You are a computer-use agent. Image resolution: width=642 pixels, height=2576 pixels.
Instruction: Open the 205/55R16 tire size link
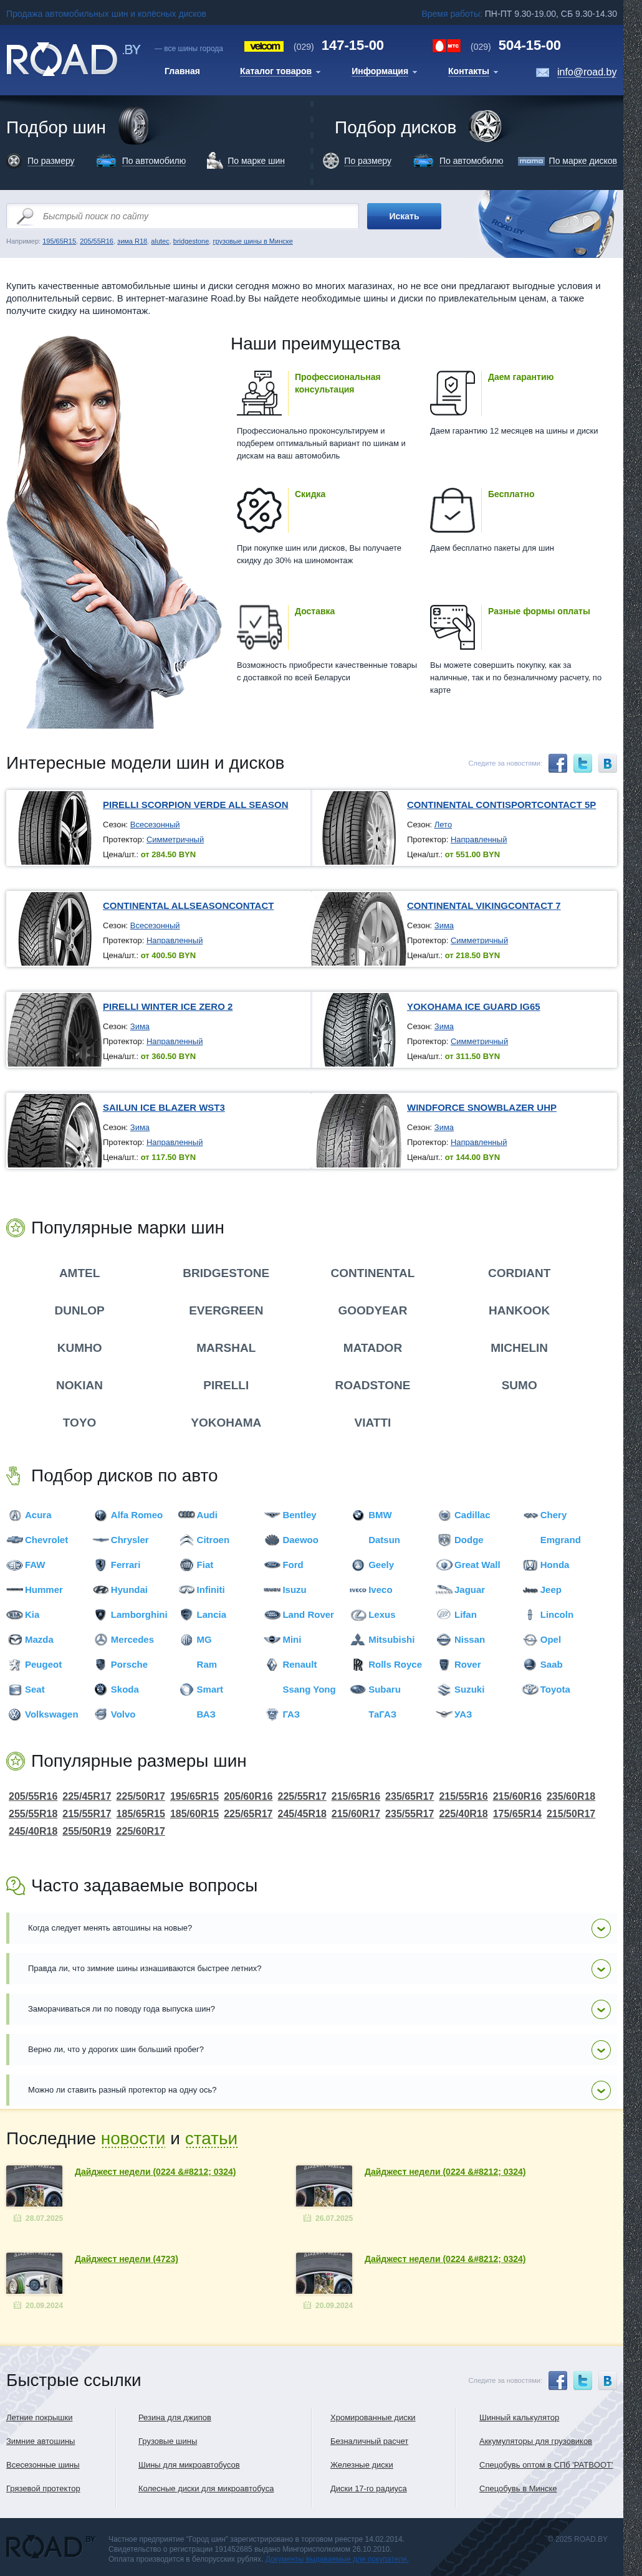(x=33, y=1796)
